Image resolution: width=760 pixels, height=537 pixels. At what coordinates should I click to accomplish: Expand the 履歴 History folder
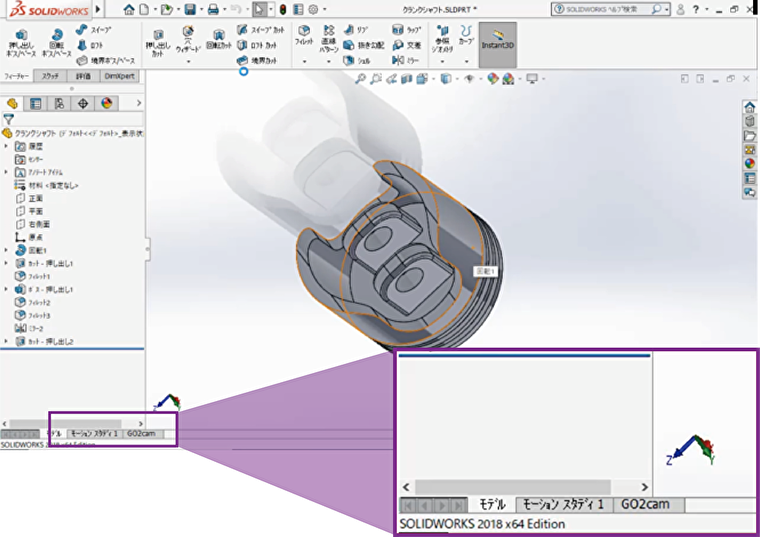(x=6, y=146)
